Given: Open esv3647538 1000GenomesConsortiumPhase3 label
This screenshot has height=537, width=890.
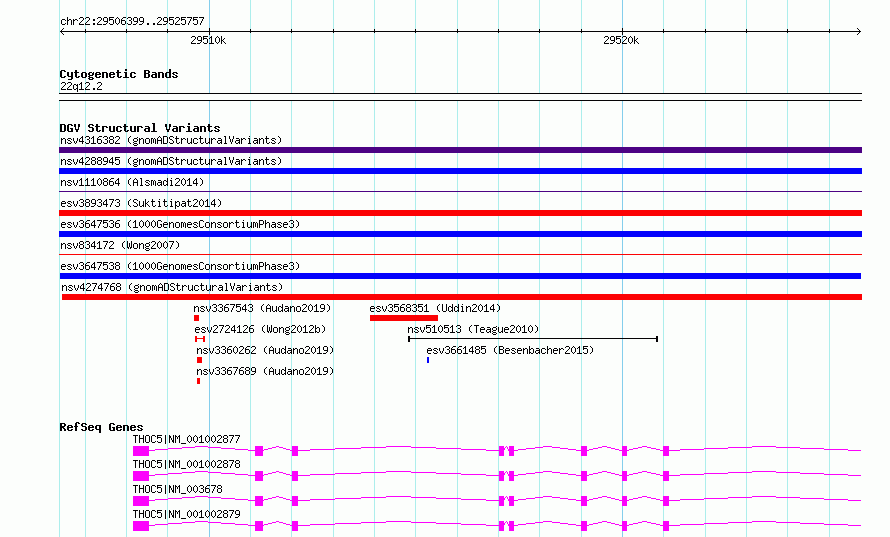Looking at the screenshot, I should coord(180,266).
